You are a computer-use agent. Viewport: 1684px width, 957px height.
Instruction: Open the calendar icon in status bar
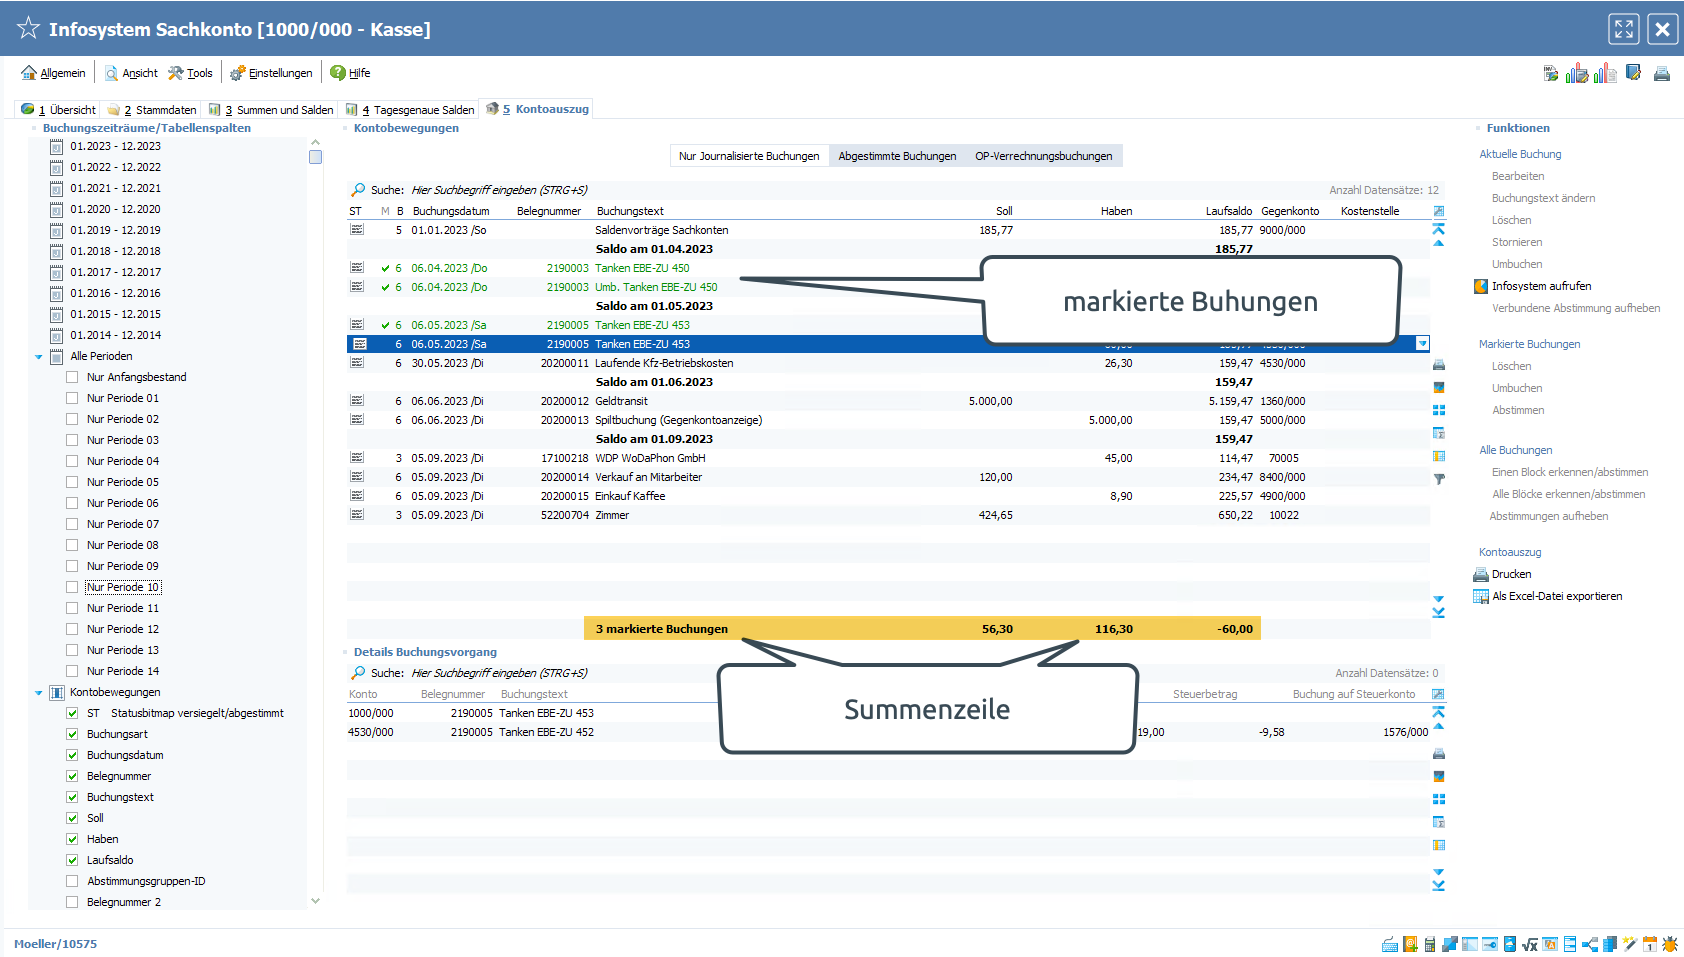point(1650,944)
